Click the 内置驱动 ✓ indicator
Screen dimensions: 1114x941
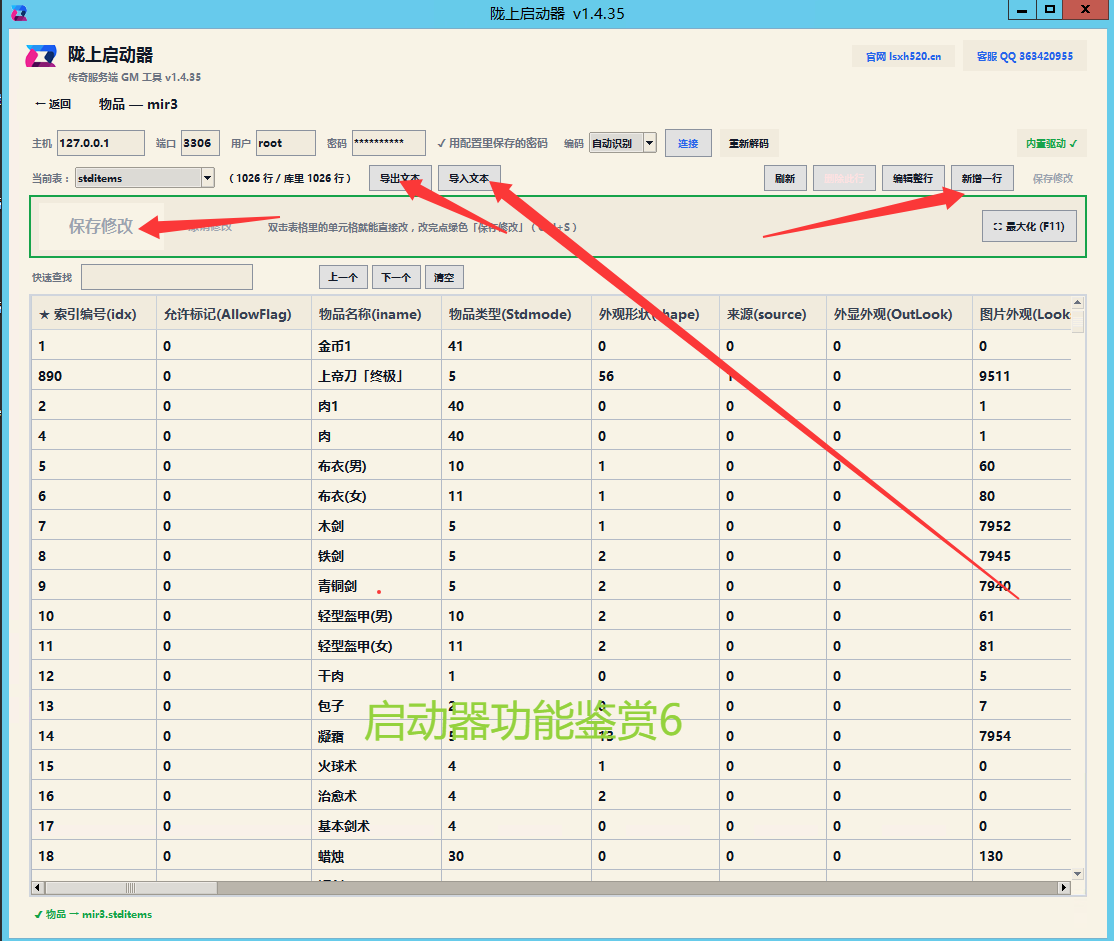(x=1051, y=144)
